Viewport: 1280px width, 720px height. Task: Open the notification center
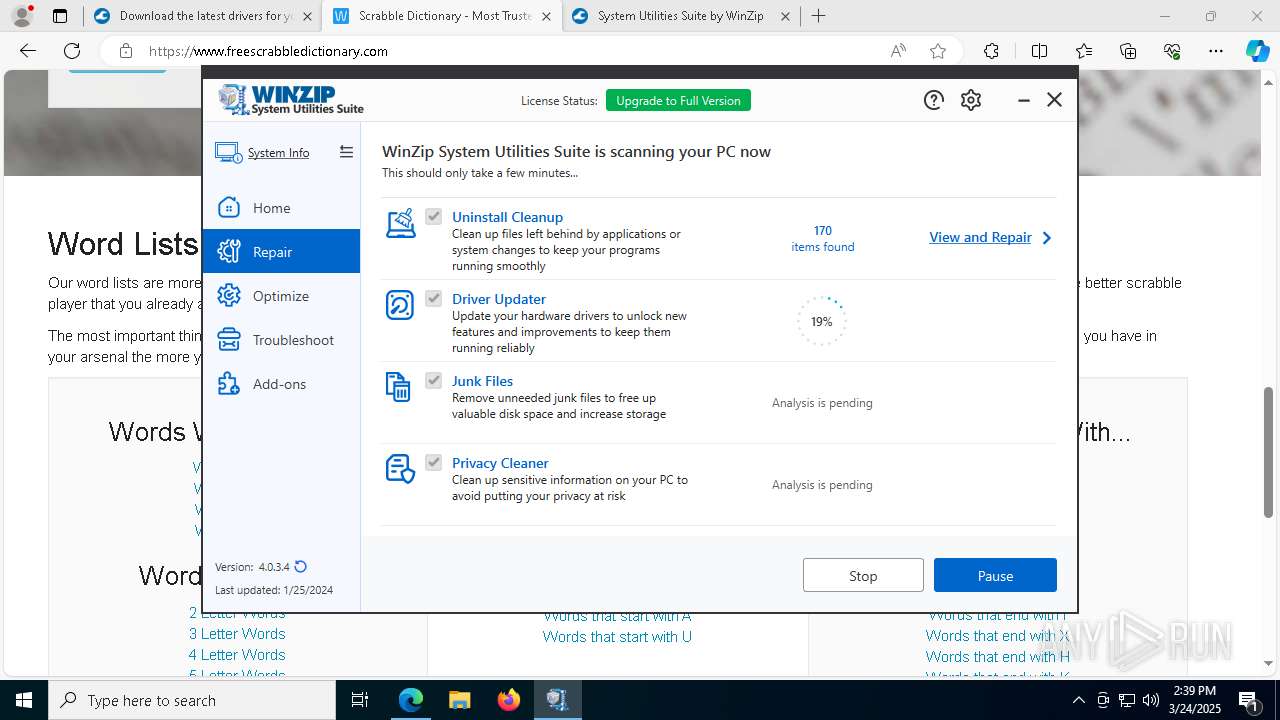point(1248,700)
